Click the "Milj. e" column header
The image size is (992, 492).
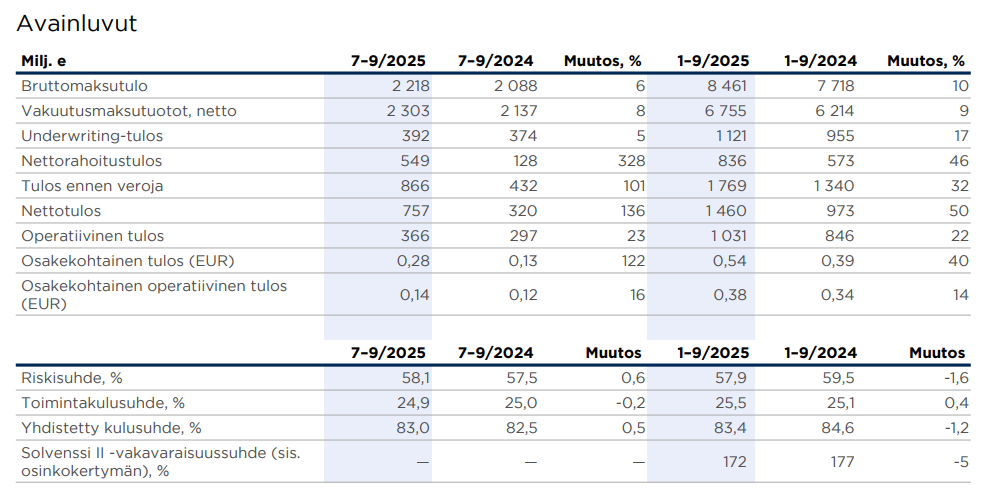click(44, 61)
